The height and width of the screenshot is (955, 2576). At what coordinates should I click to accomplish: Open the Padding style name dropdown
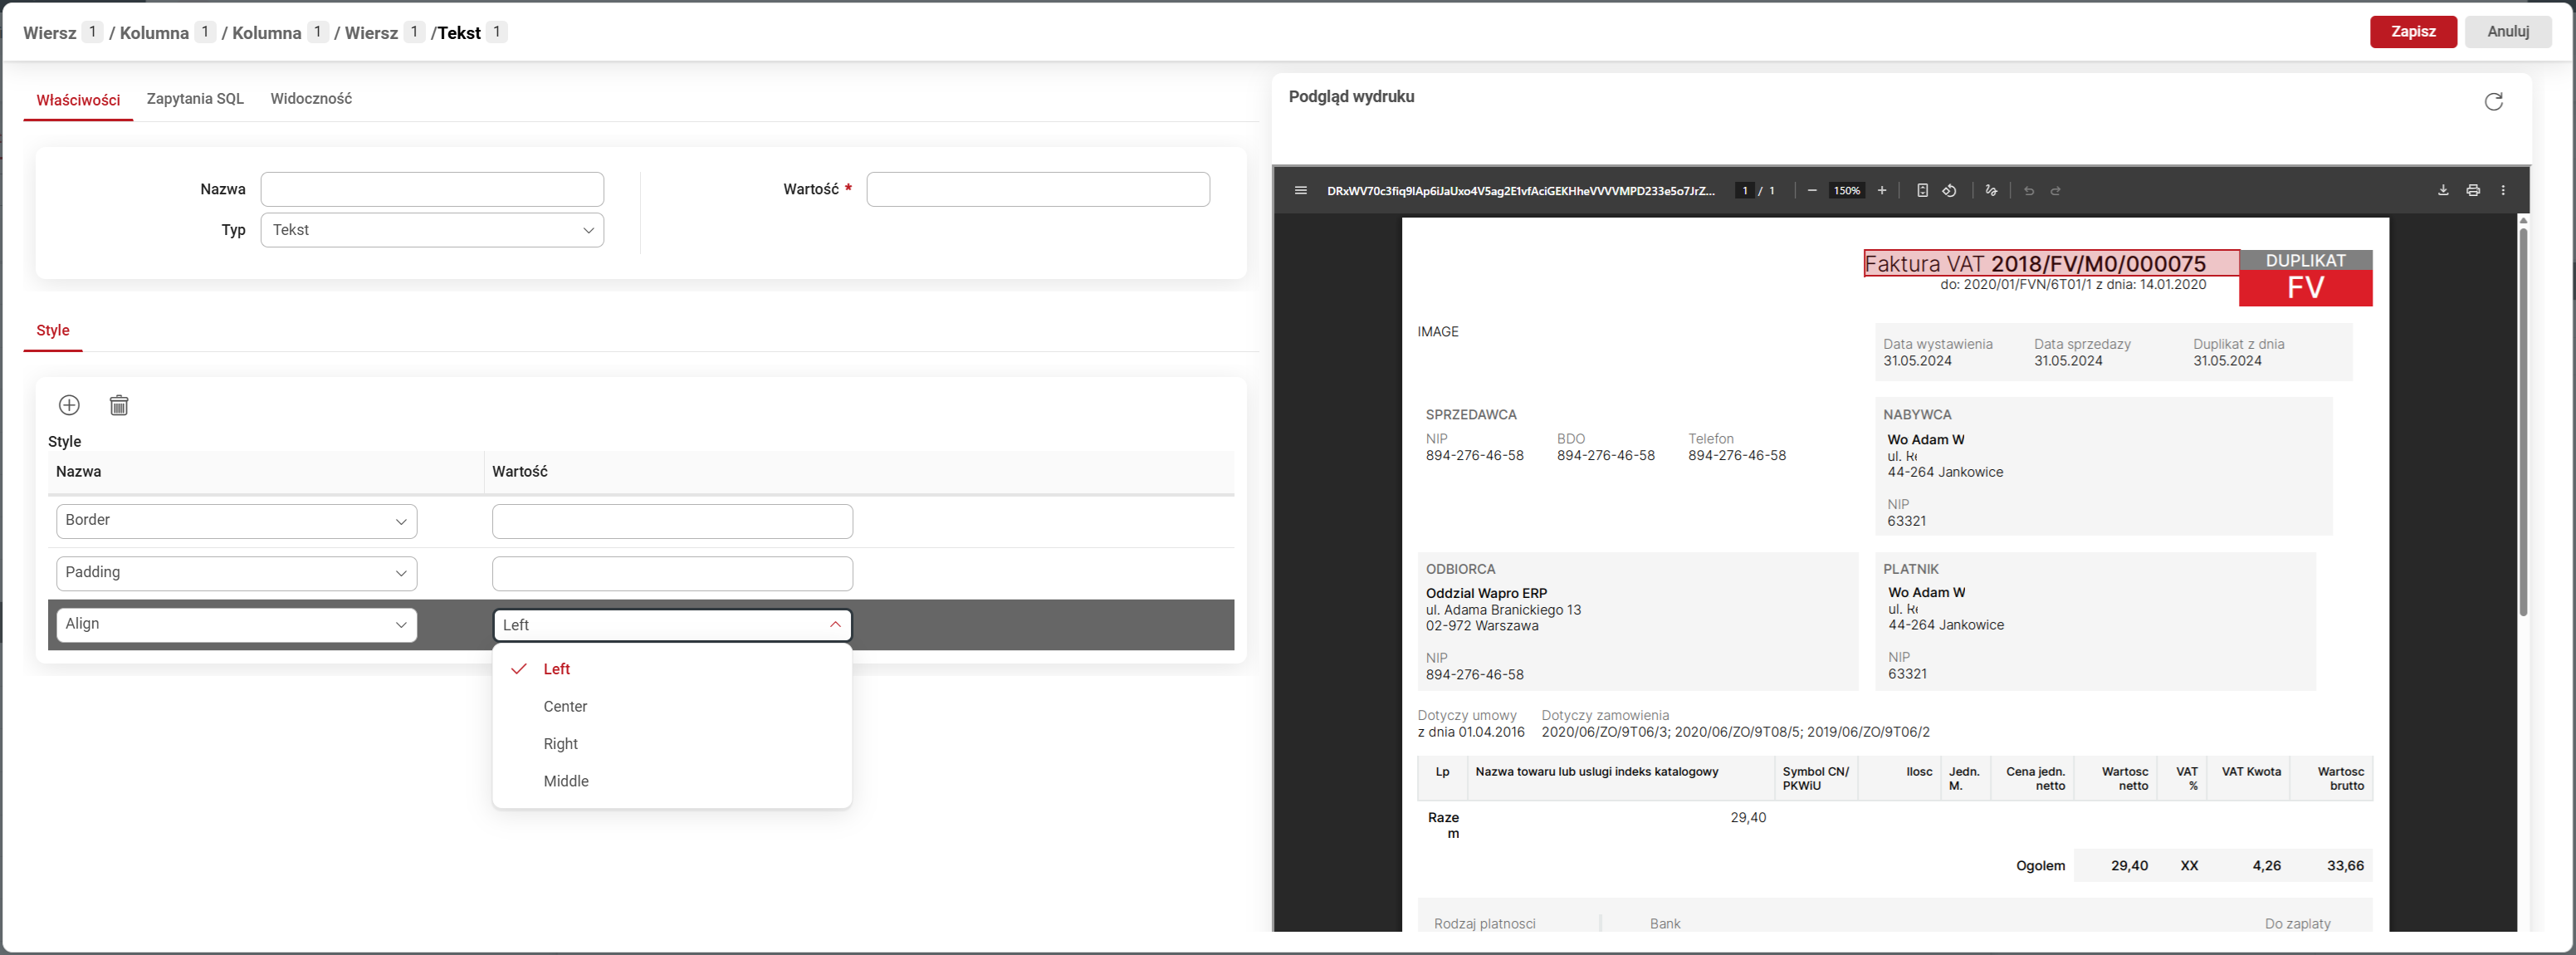tap(236, 573)
